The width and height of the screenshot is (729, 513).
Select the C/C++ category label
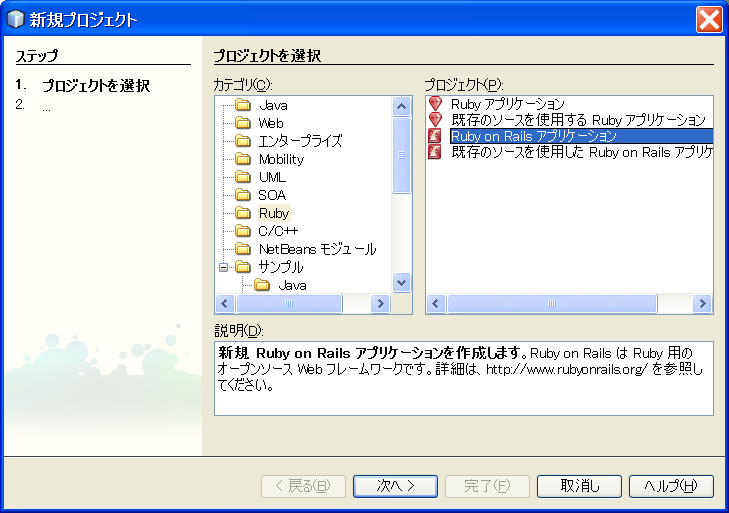pos(278,231)
